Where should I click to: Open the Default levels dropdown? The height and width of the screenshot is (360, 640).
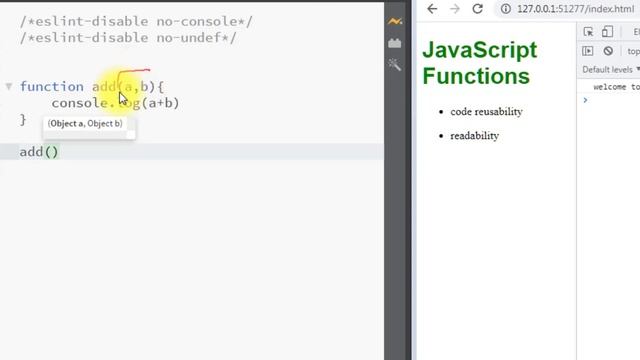pyautogui.click(x=611, y=70)
